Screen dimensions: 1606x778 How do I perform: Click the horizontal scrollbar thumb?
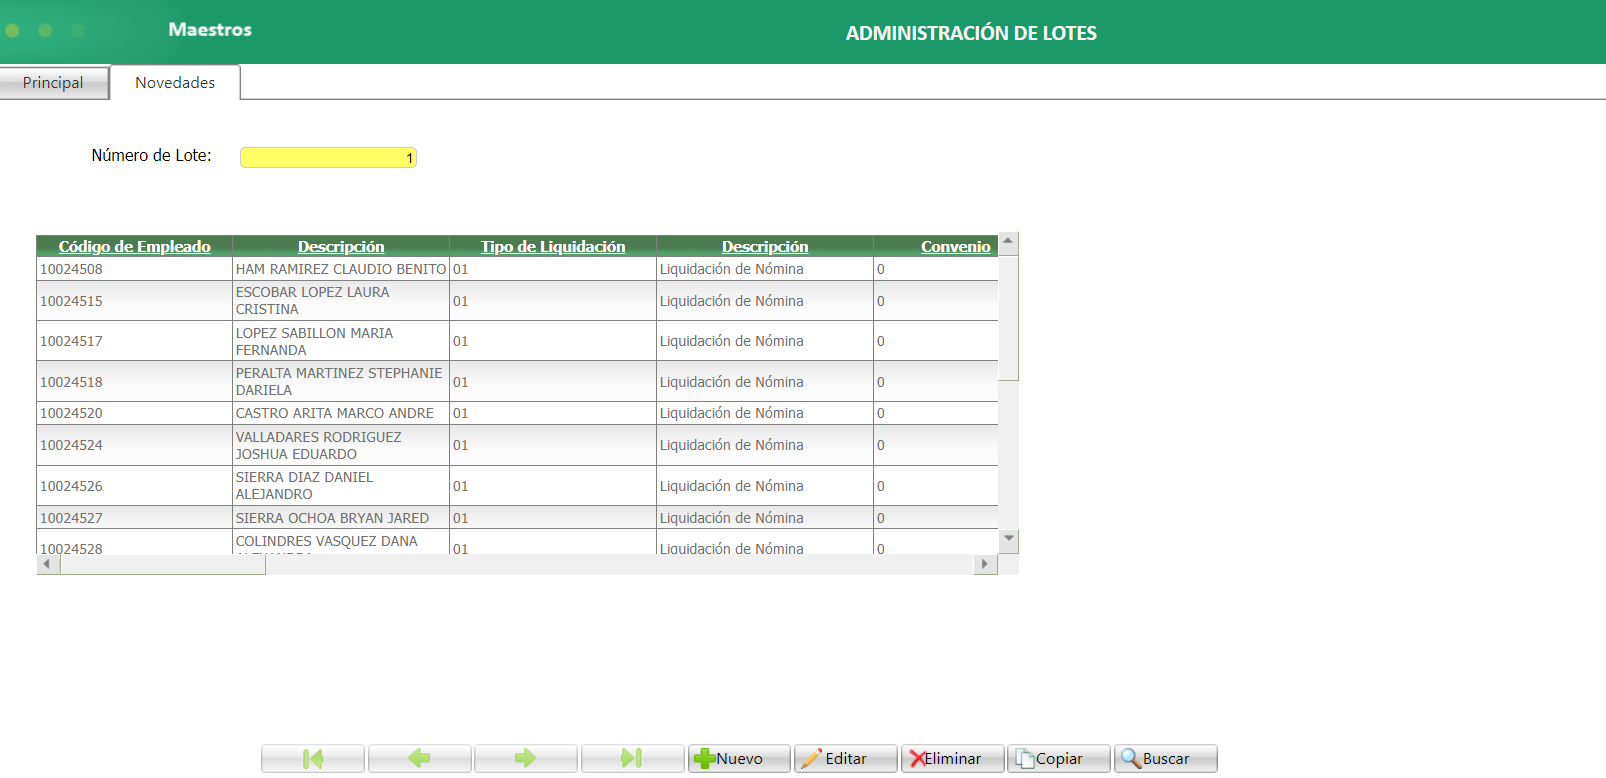(163, 564)
